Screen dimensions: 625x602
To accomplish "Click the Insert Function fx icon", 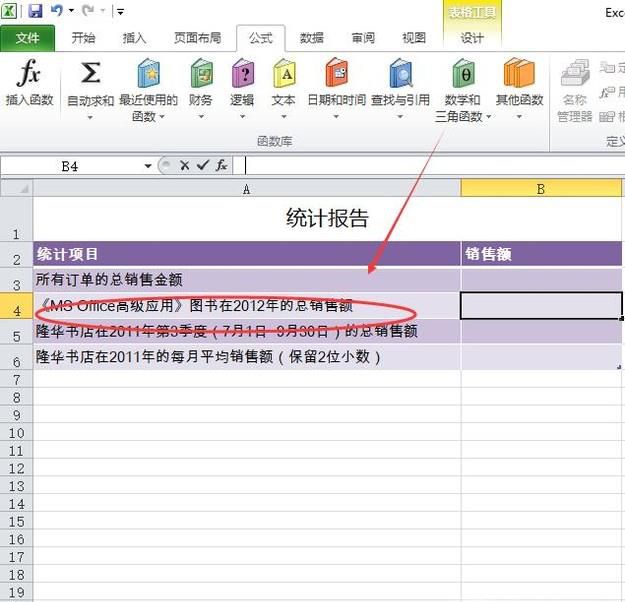I will [29, 73].
